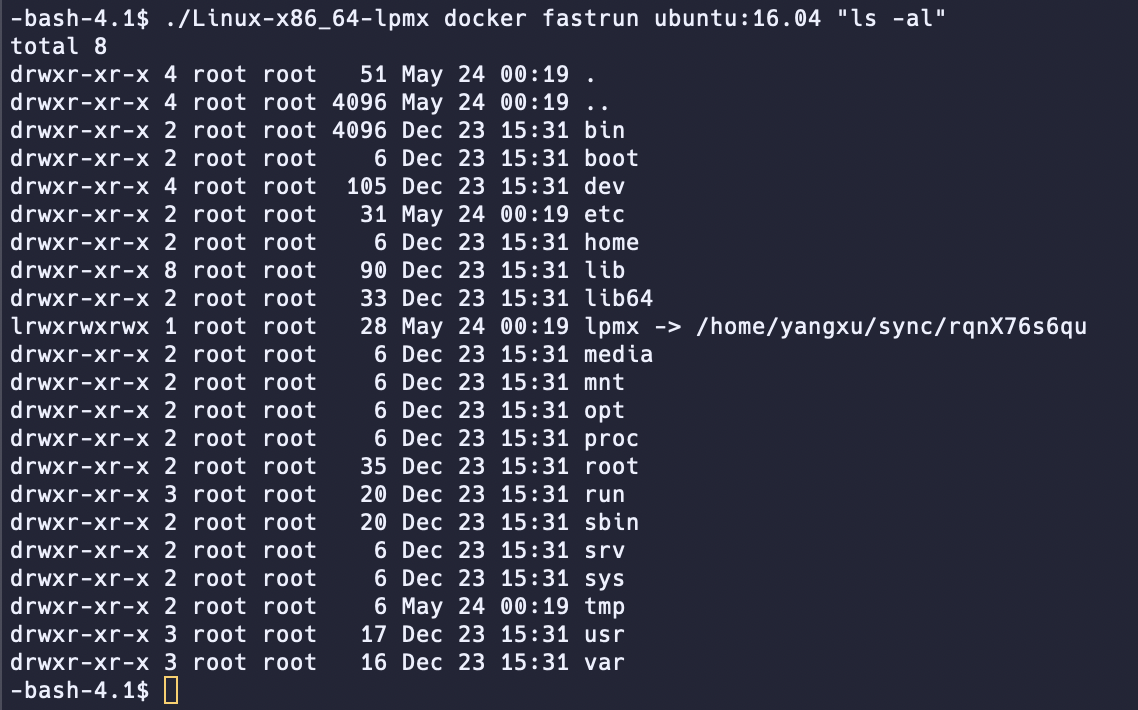Click the 'proc' directory name
Viewport: 1138px width, 710px height.
[611, 438]
